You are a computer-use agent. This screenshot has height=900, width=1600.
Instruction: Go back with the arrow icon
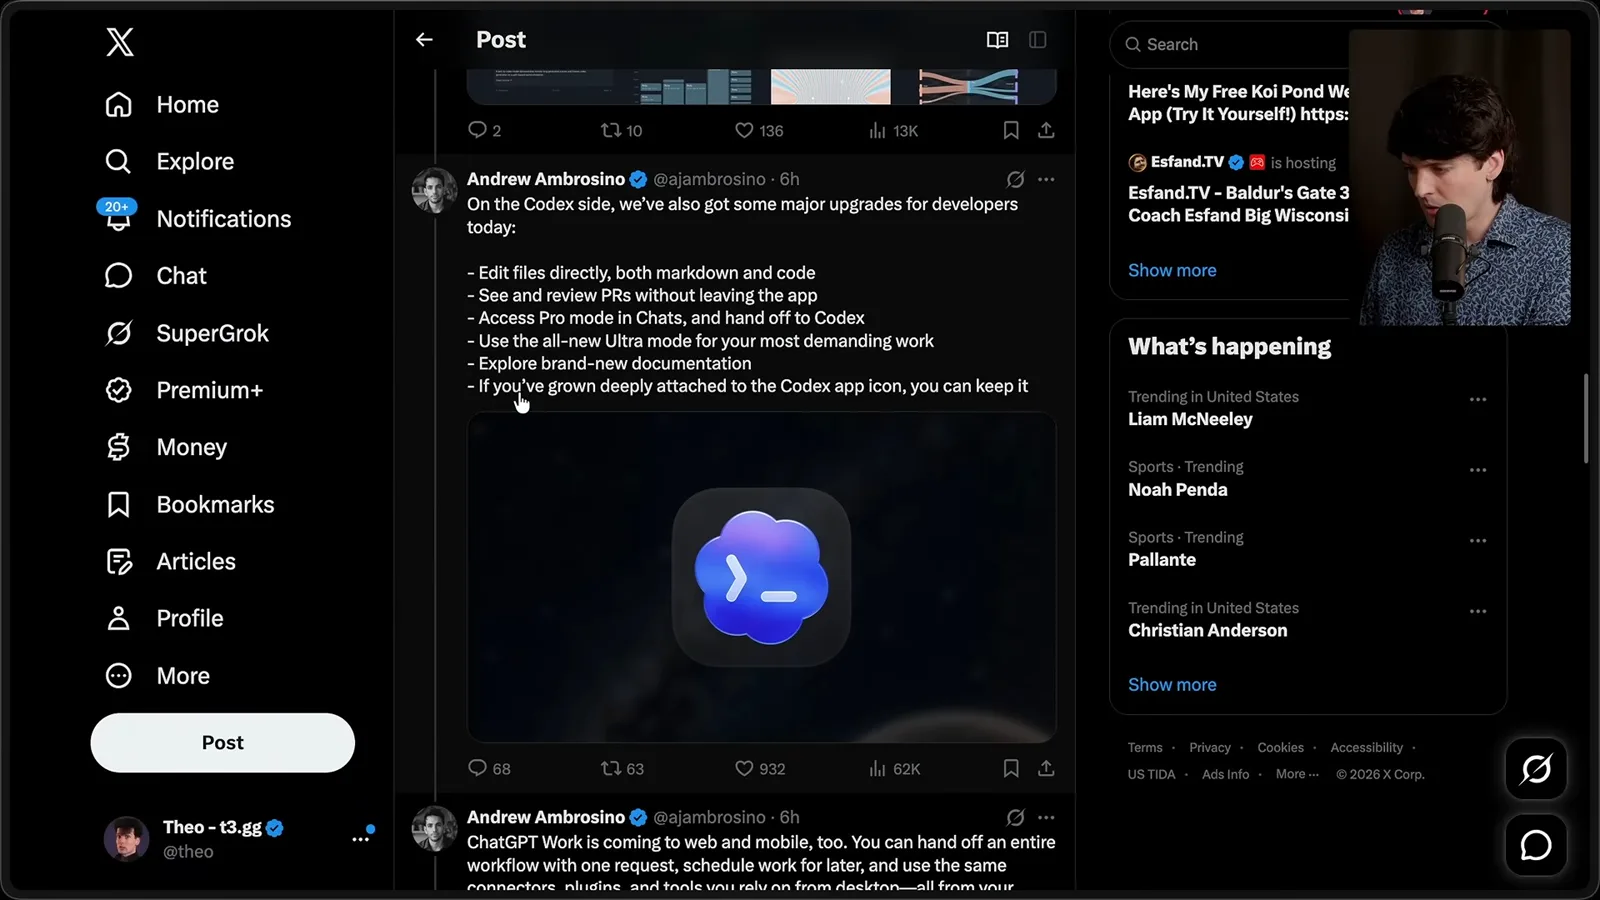point(424,40)
